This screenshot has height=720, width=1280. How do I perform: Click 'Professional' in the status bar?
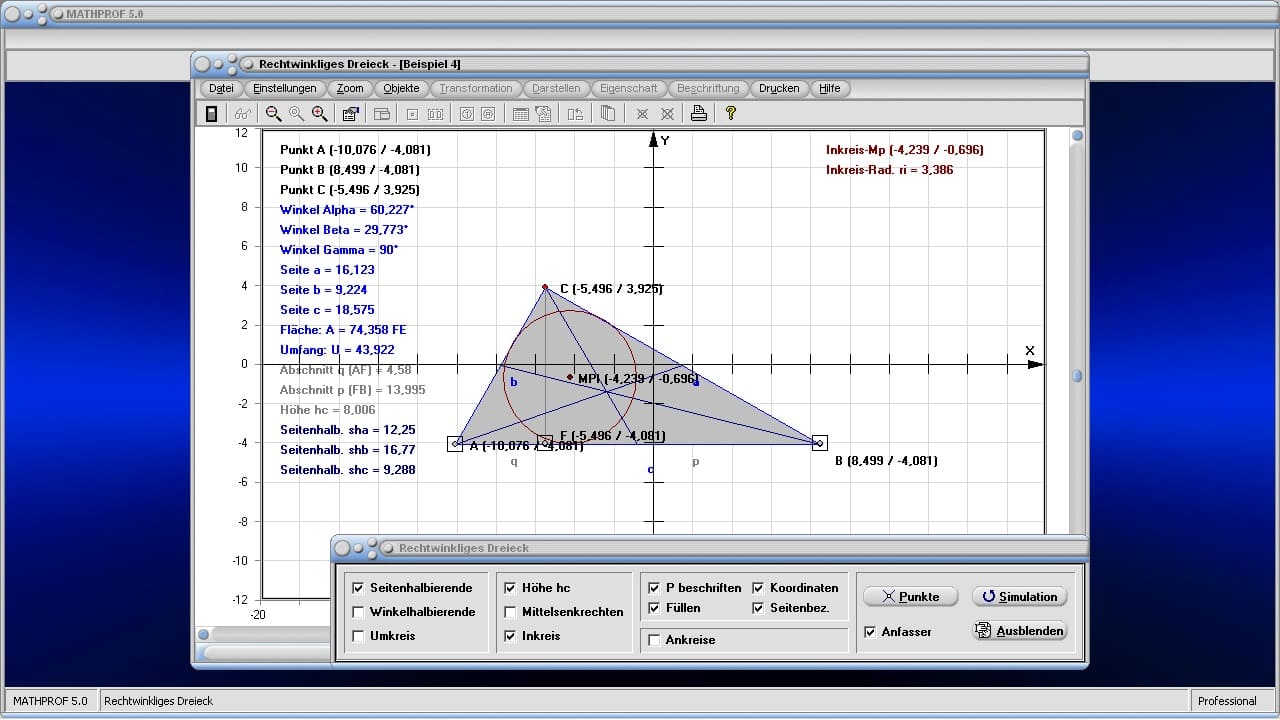coord(1227,701)
